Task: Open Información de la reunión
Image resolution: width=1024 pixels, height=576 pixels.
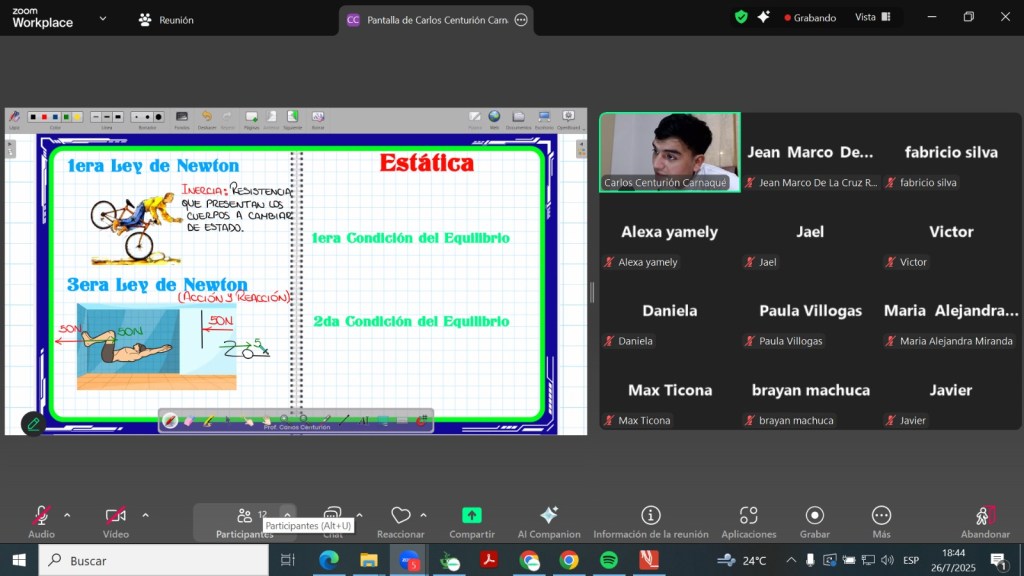Action: pos(650,515)
